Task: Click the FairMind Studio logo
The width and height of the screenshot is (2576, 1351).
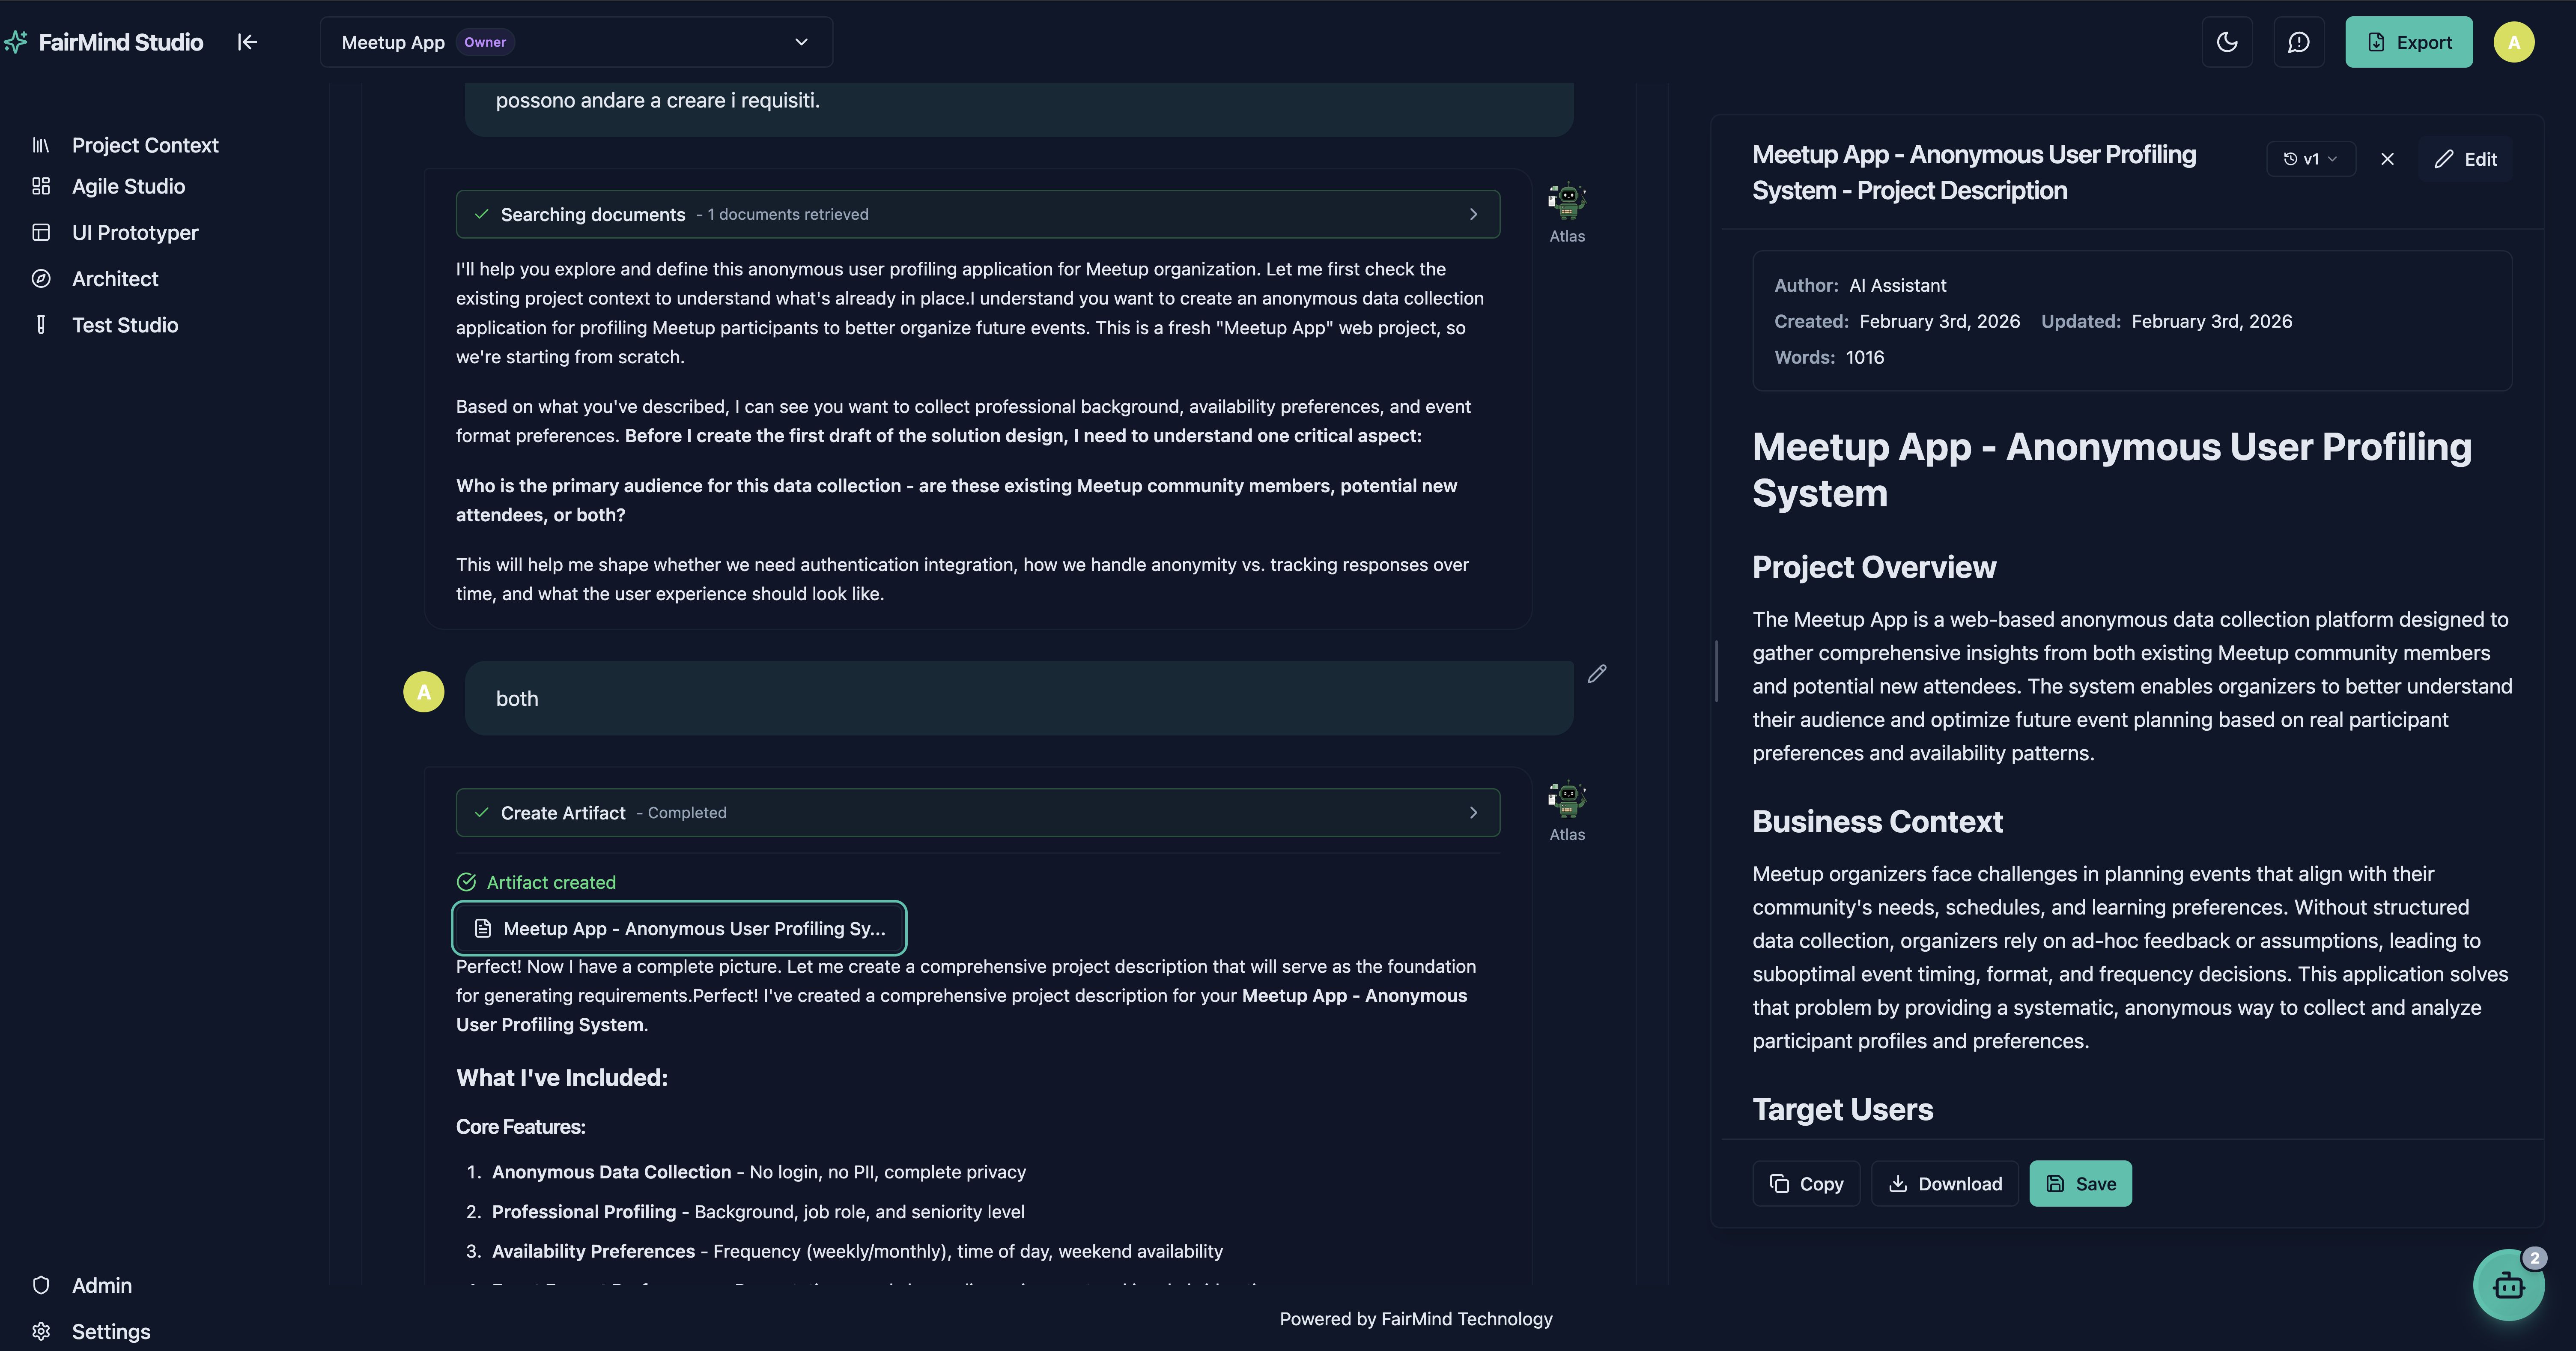Action: tap(104, 42)
